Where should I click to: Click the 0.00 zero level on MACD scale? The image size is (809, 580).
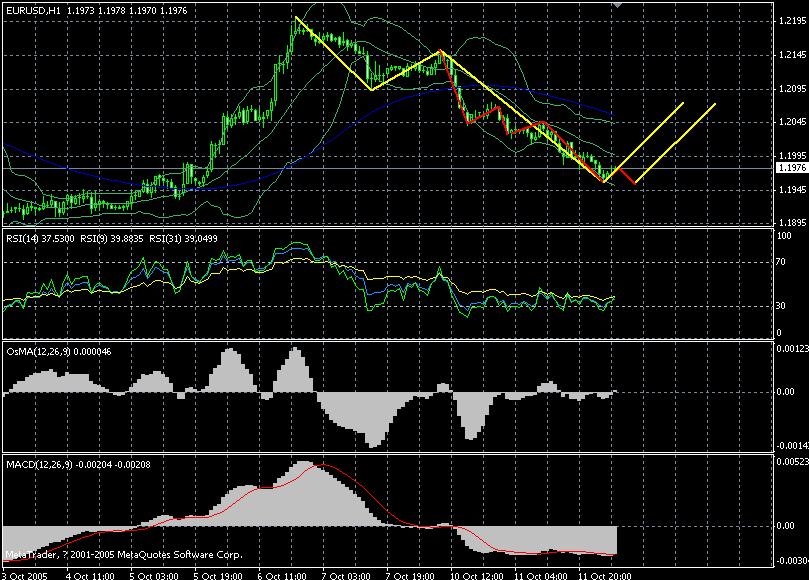pyautogui.click(x=785, y=526)
